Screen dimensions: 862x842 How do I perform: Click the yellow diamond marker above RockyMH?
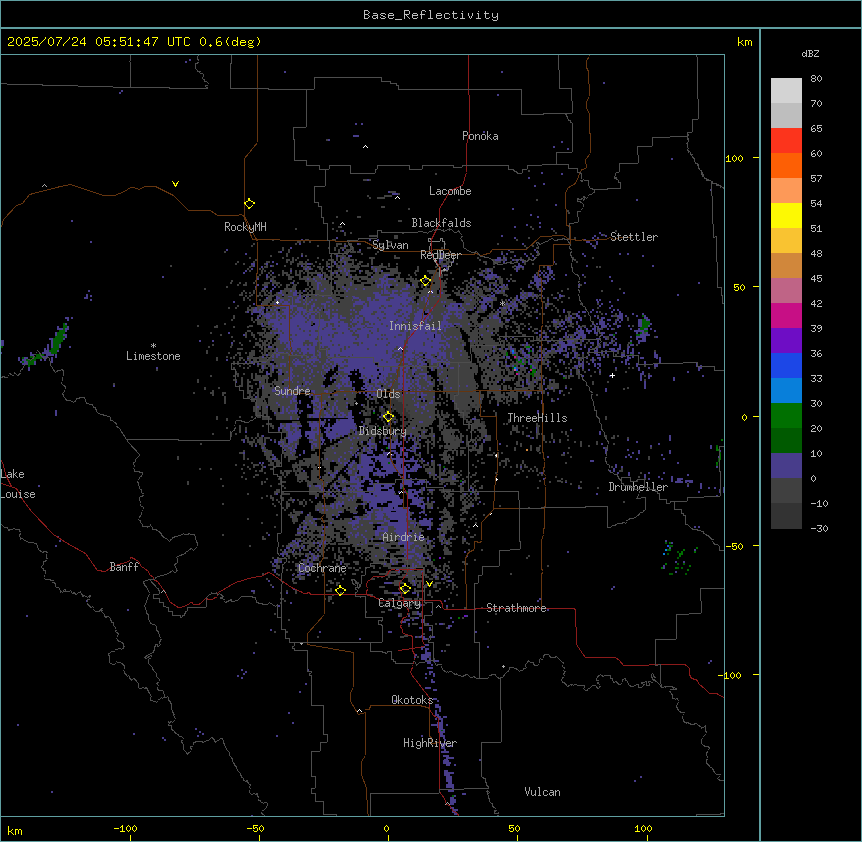point(250,204)
